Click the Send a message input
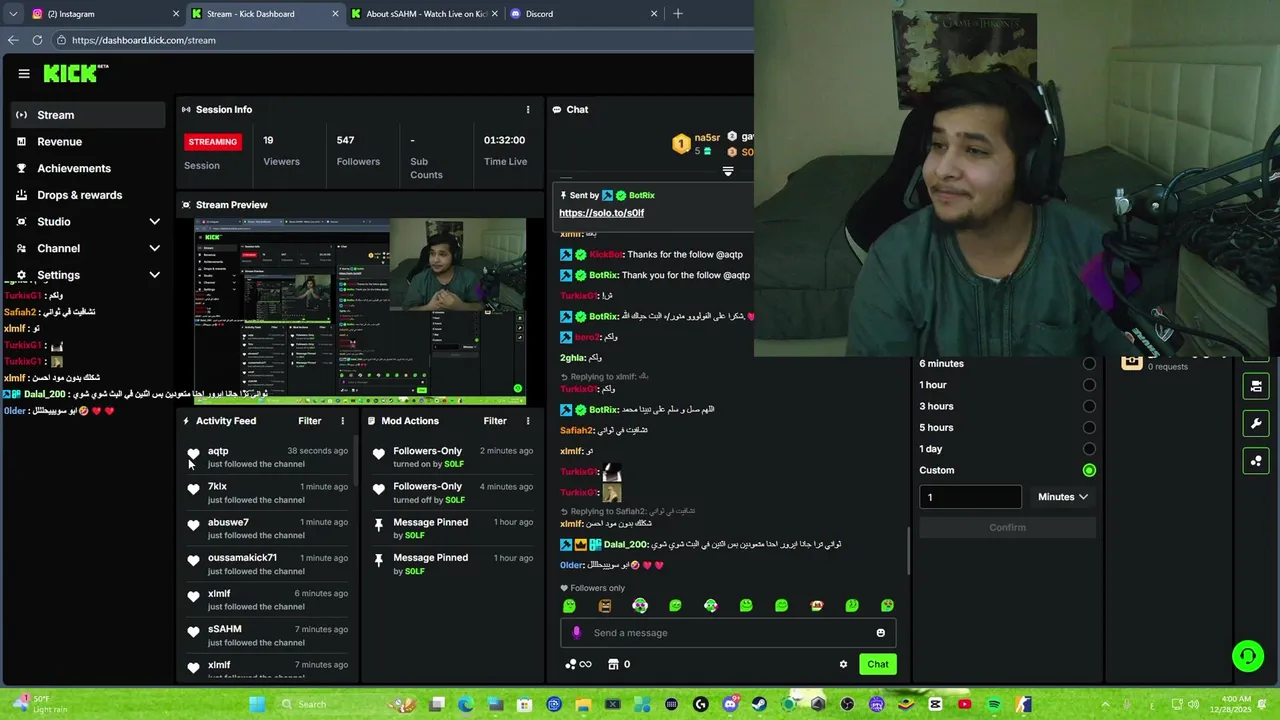The height and width of the screenshot is (720, 1280). pos(730,633)
